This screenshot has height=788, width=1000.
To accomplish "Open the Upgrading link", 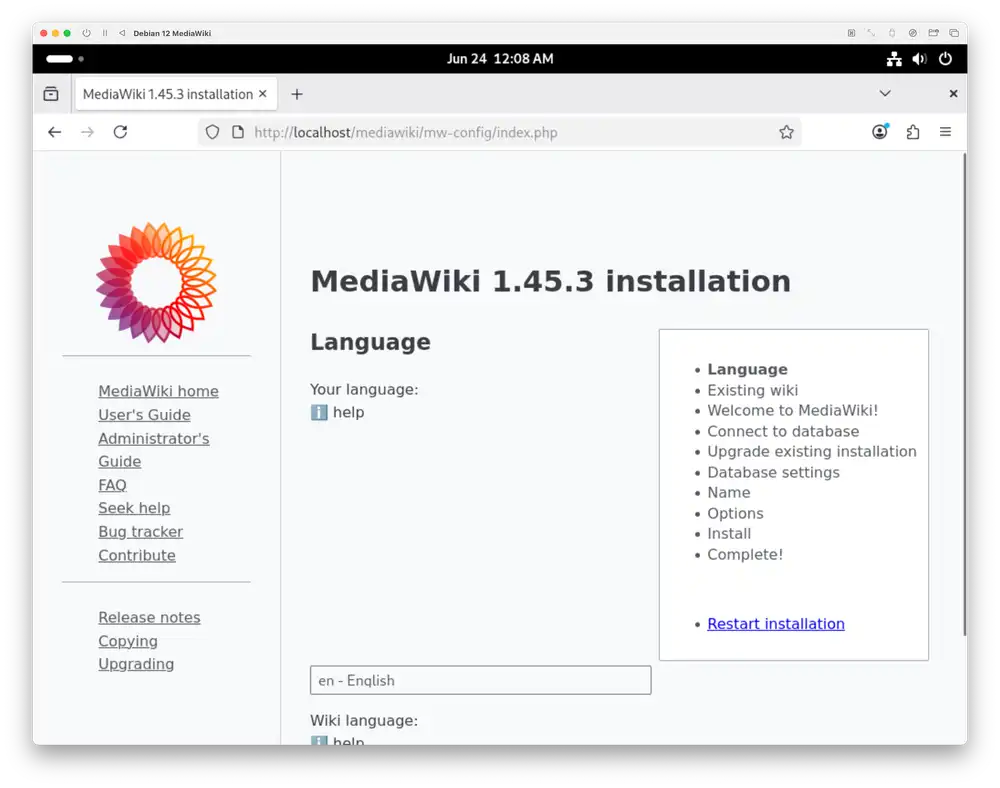I will [x=136, y=664].
